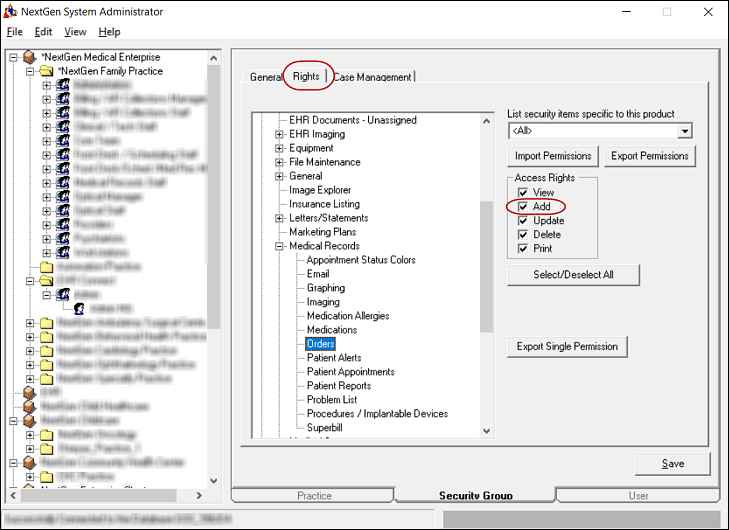This screenshot has width=729, height=530.
Task: Click the Import Permissions button
Action: pyautogui.click(x=553, y=156)
